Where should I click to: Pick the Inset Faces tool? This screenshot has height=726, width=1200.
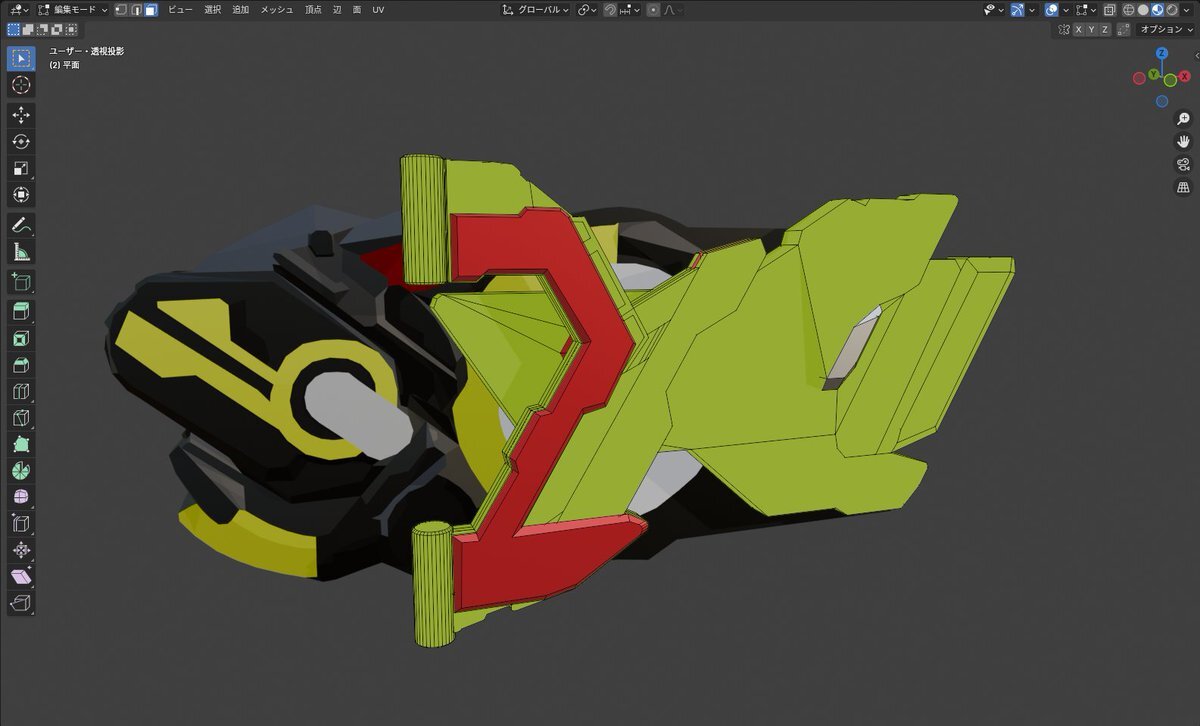(x=21, y=338)
